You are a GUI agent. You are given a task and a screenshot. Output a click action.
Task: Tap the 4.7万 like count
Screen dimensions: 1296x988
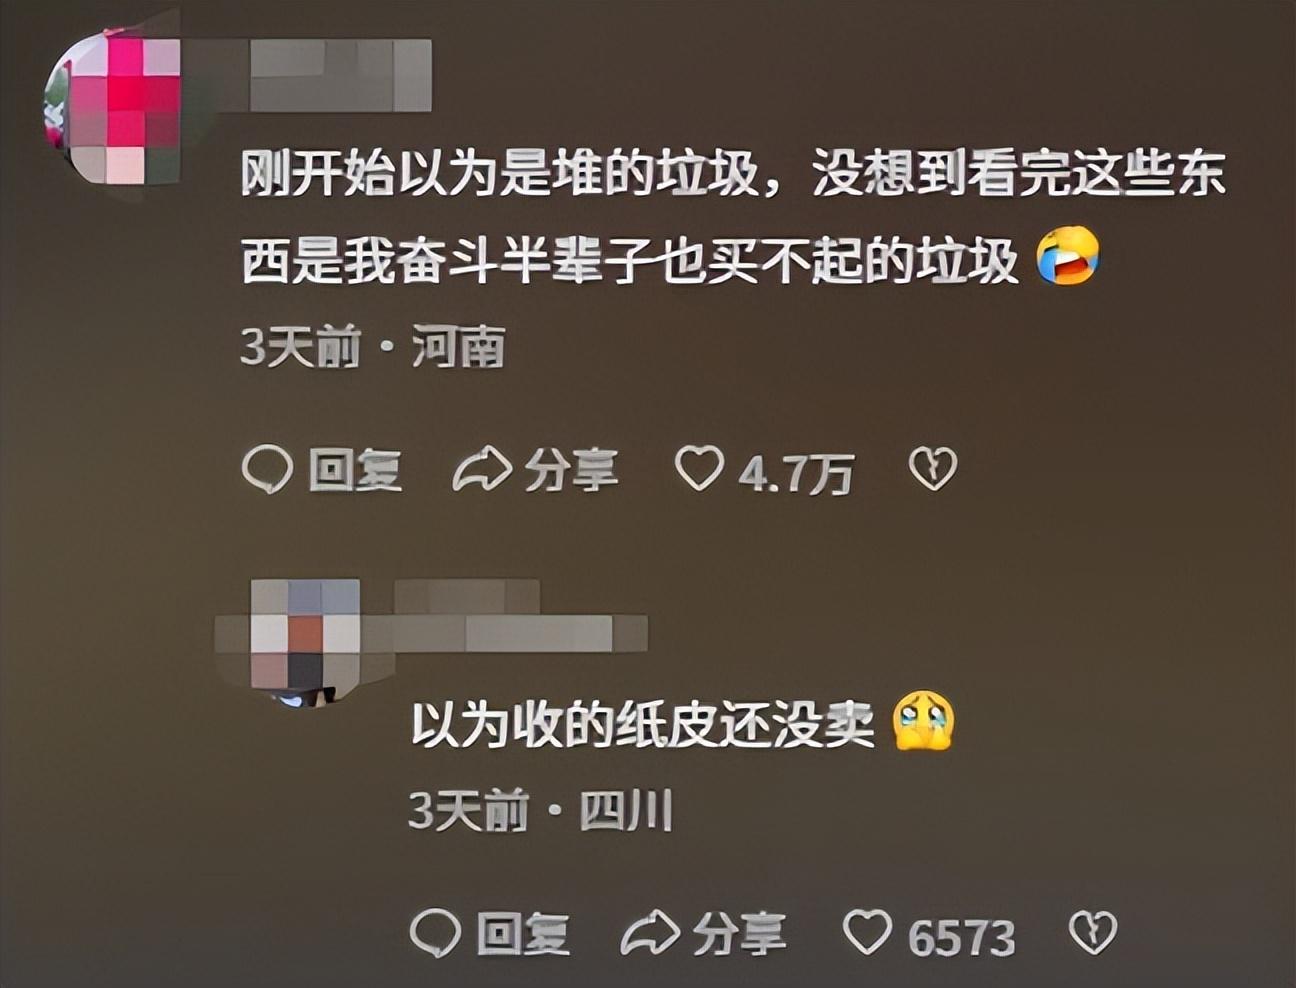point(796,472)
